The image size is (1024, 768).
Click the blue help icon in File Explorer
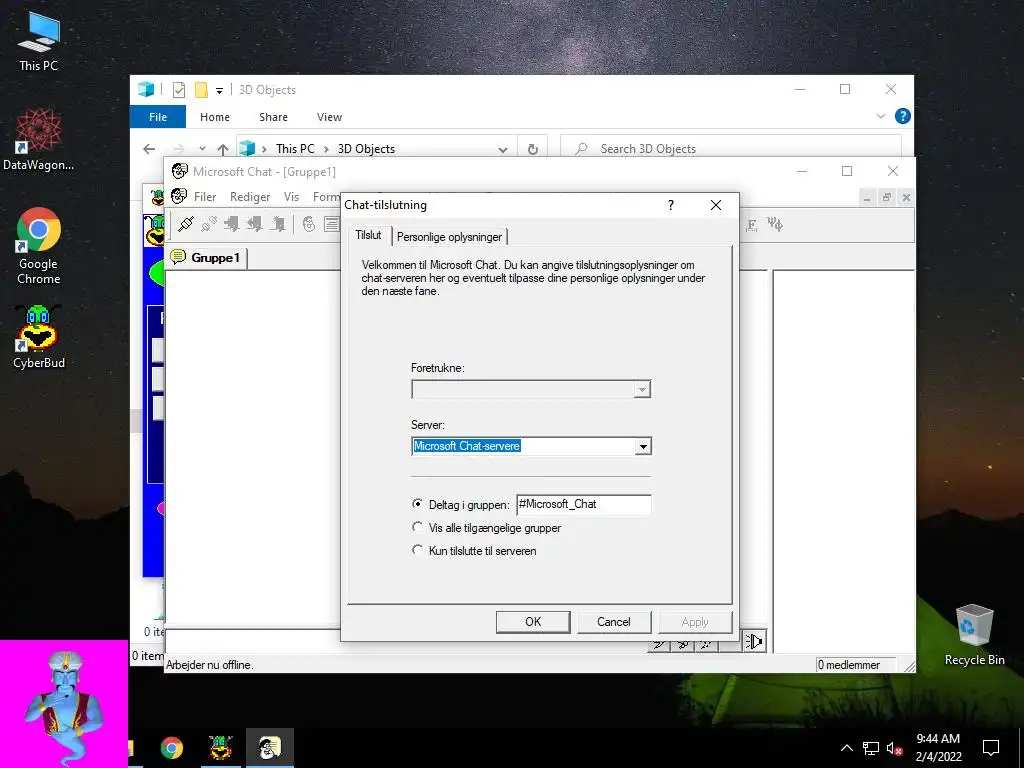pyautogui.click(x=903, y=116)
